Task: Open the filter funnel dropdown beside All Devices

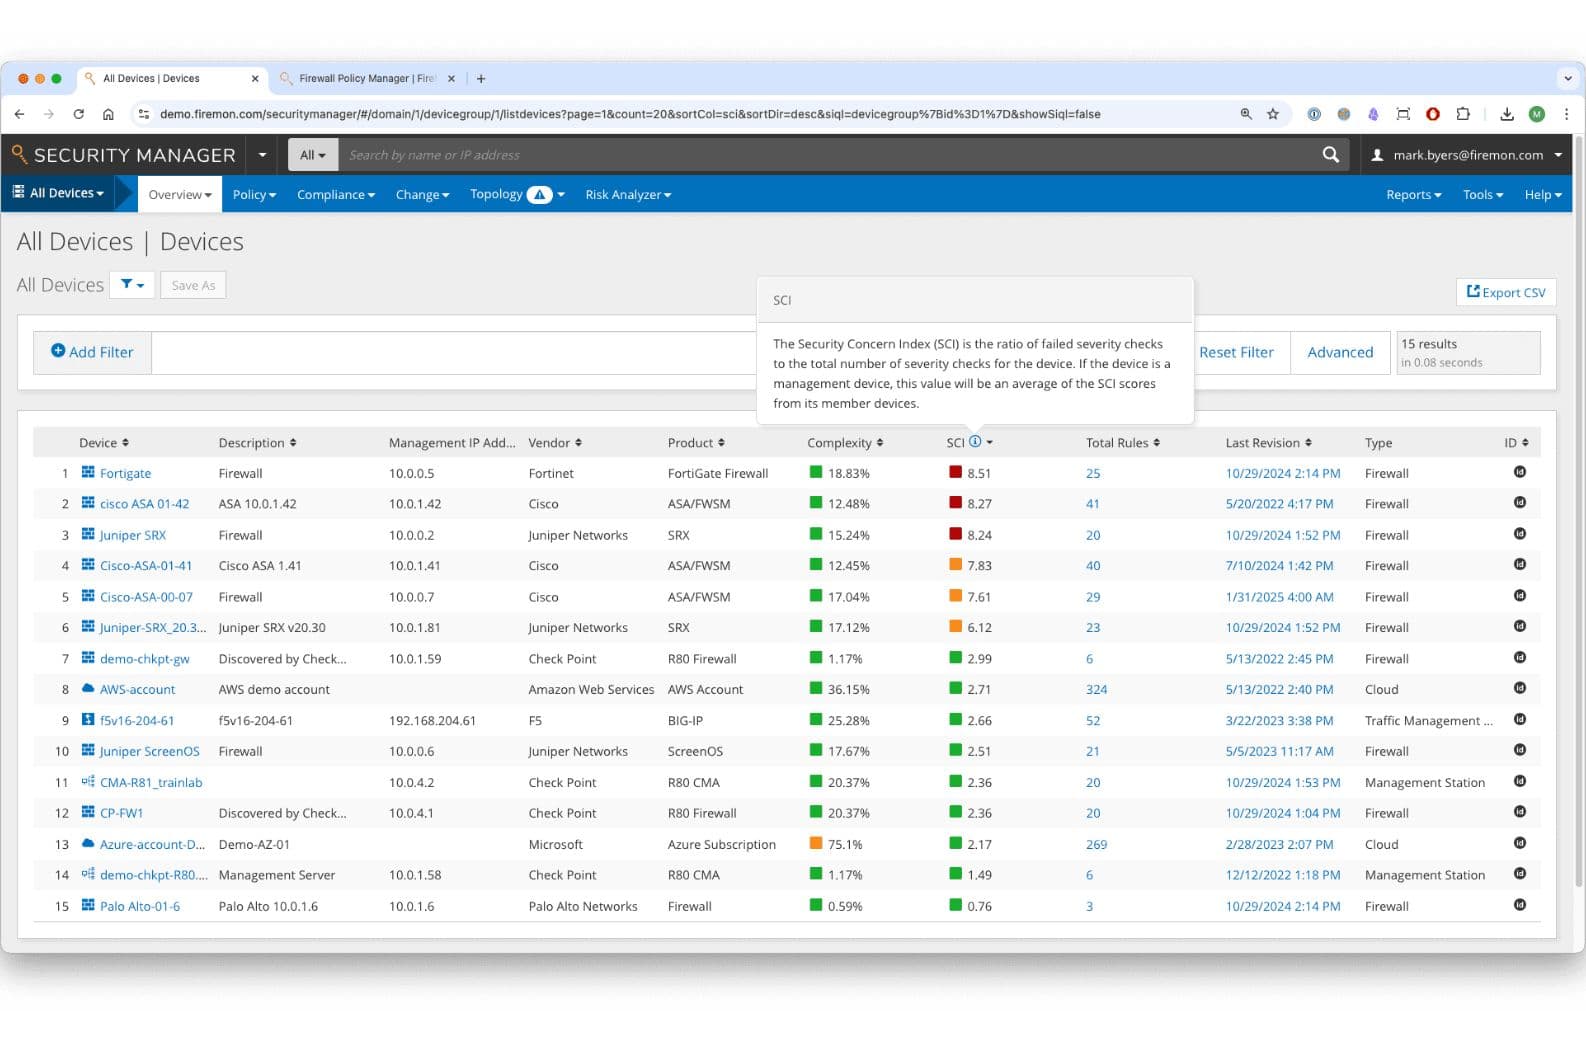Action: [132, 285]
